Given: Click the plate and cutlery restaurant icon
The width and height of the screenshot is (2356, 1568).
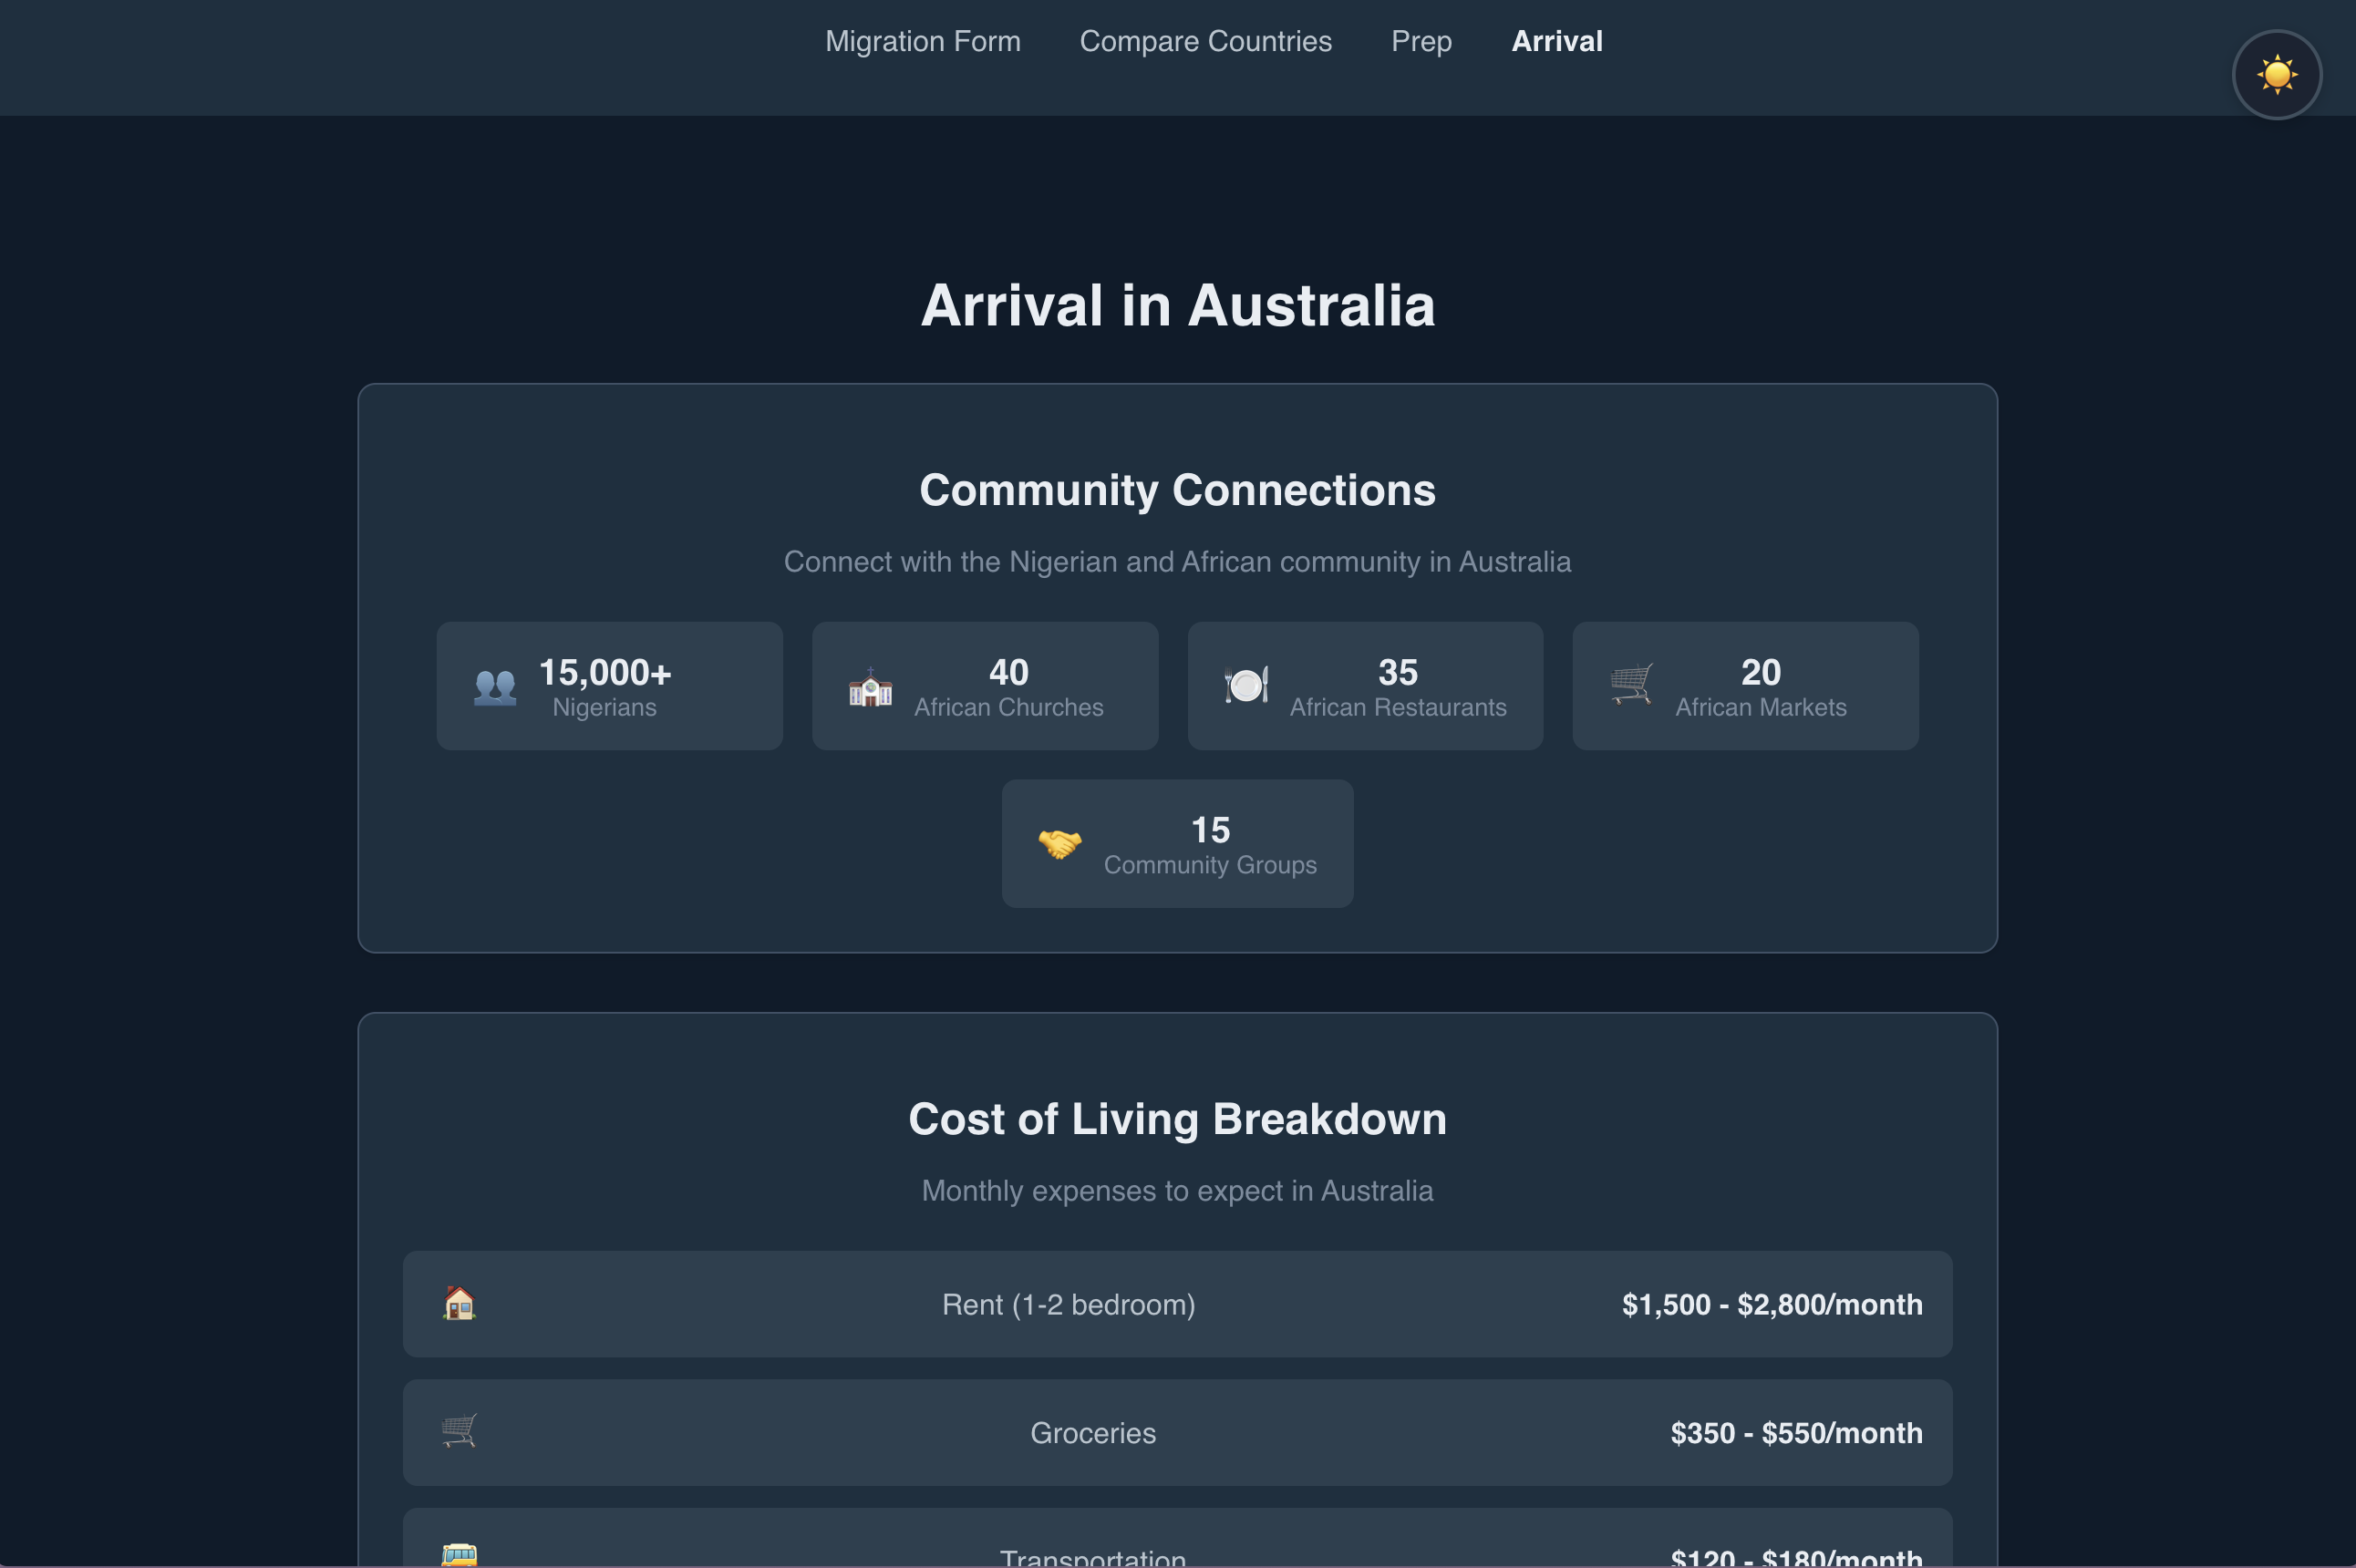Looking at the screenshot, I should (1246, 685).
